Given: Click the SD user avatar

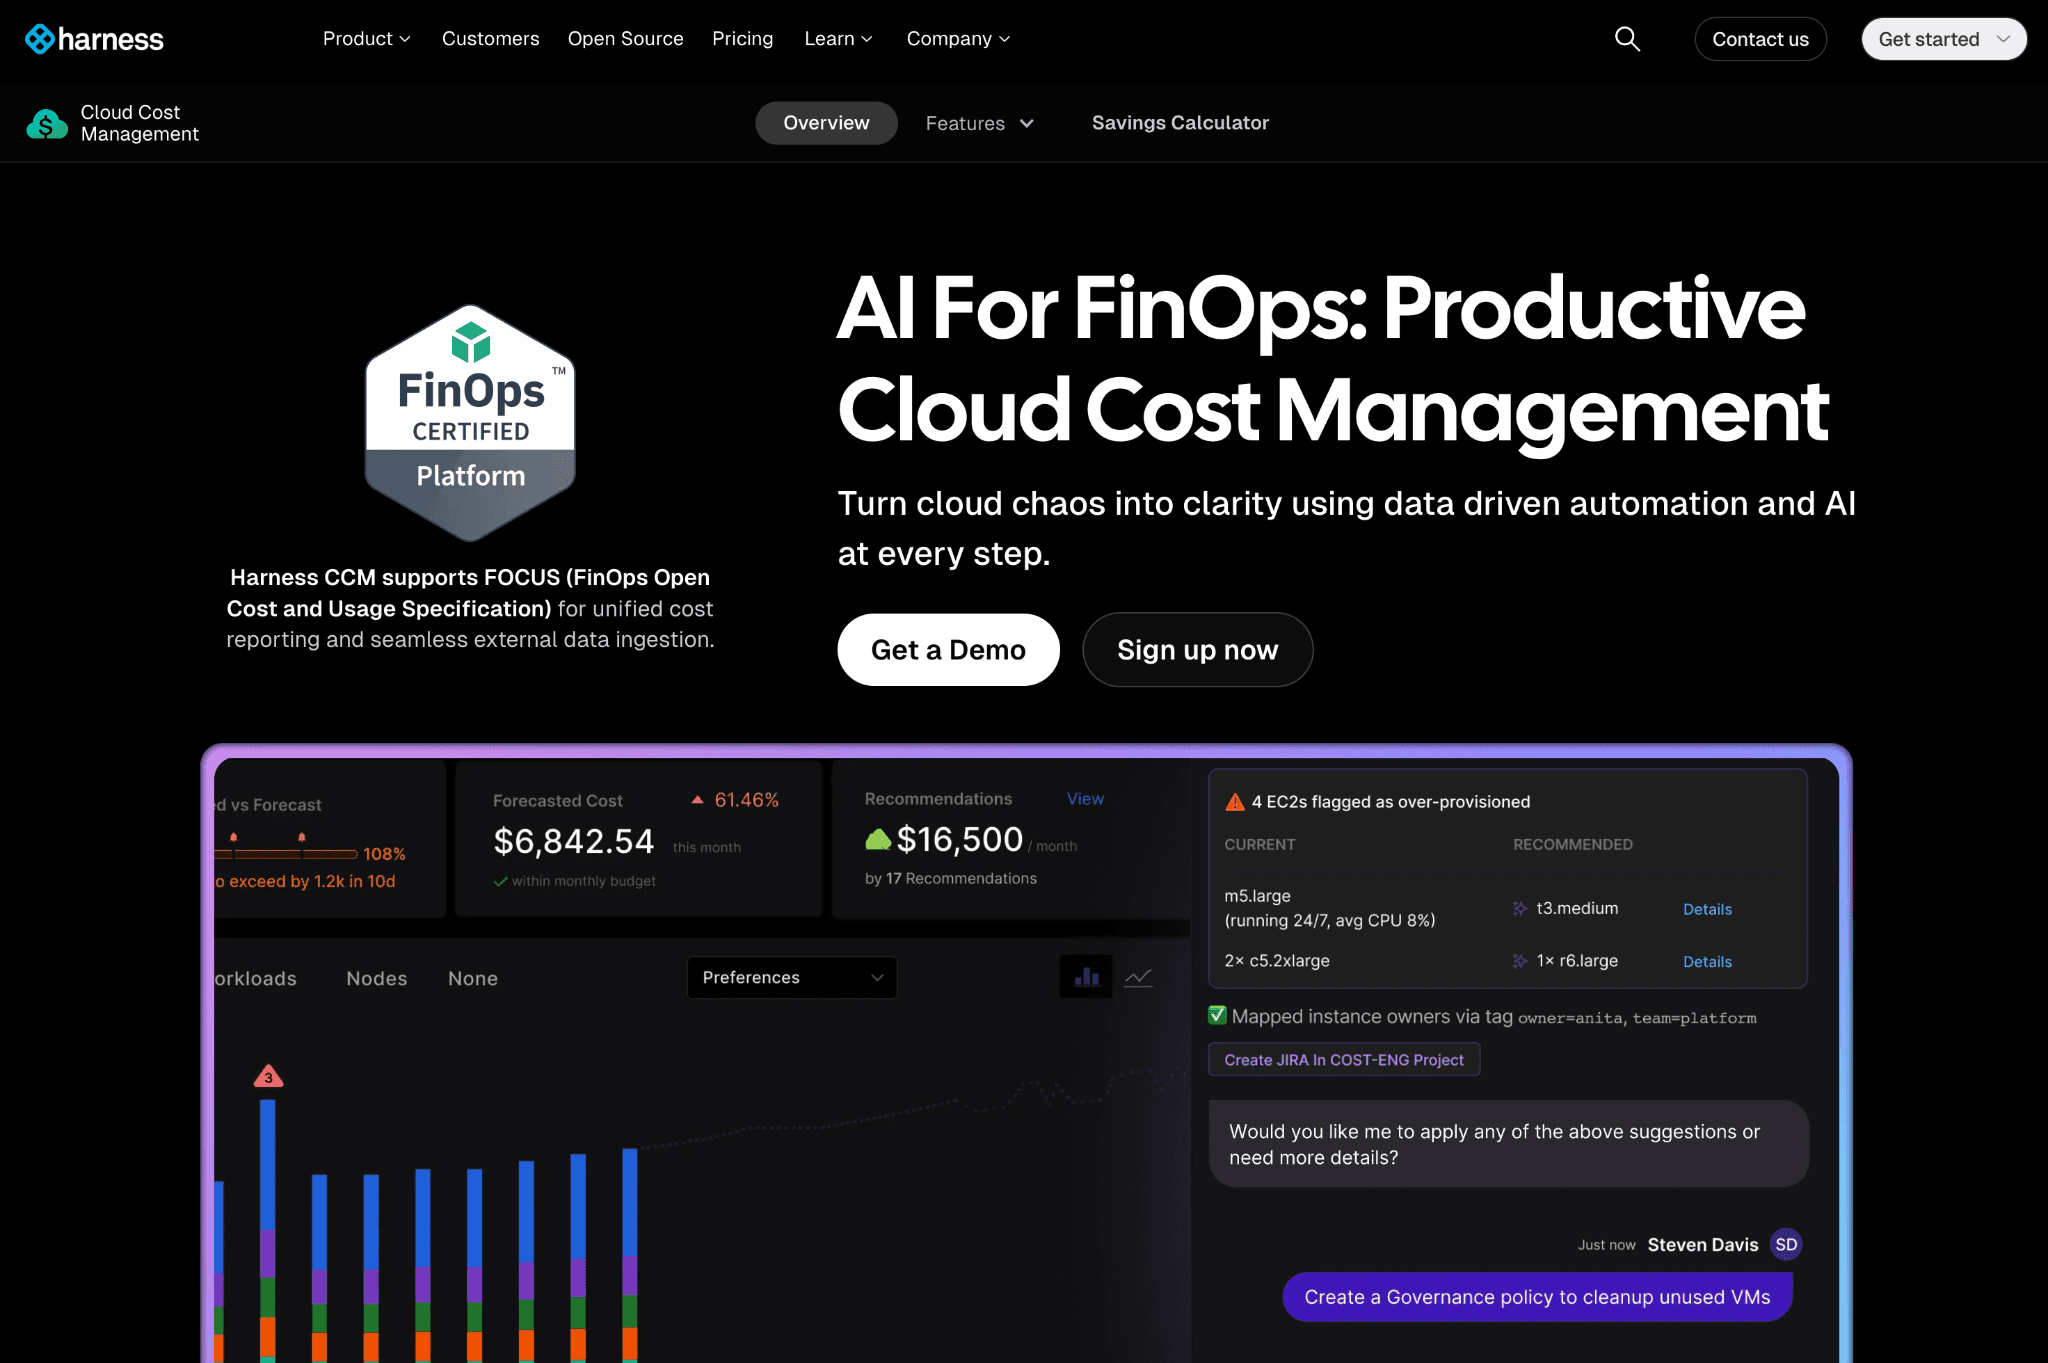Looking at the screenshot, I should [1786, 1244].
